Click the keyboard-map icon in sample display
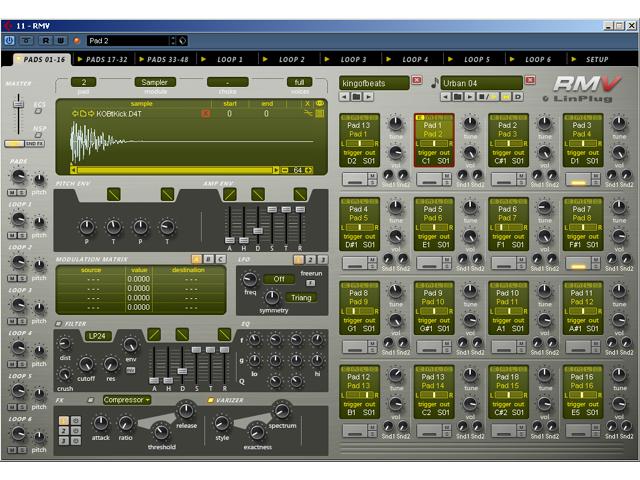The width and height of the screenshot is (640, 480). point(320,114)
